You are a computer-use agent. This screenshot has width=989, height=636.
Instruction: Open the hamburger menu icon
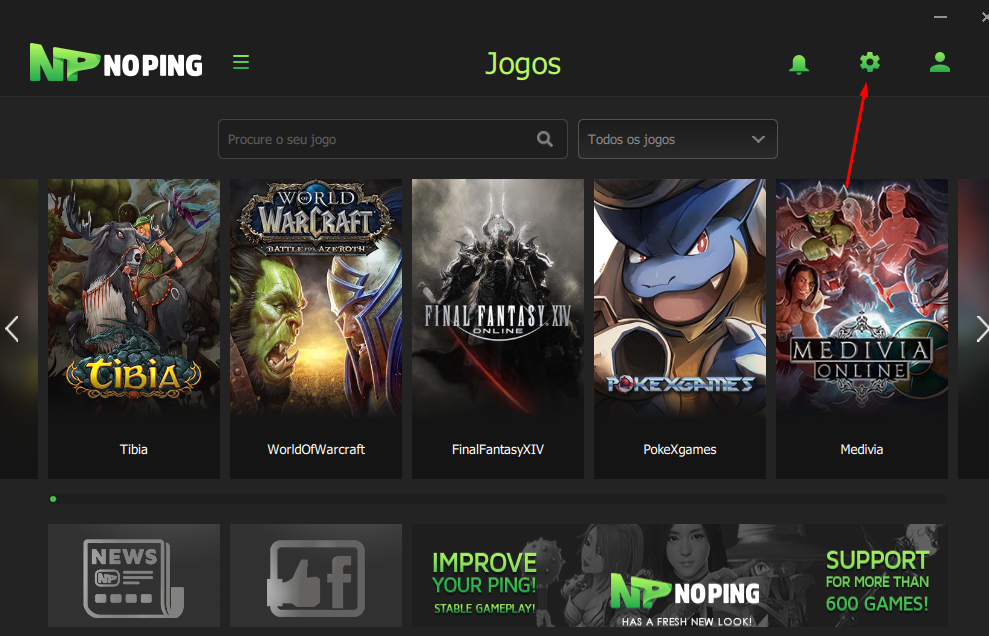pos(241,62)
